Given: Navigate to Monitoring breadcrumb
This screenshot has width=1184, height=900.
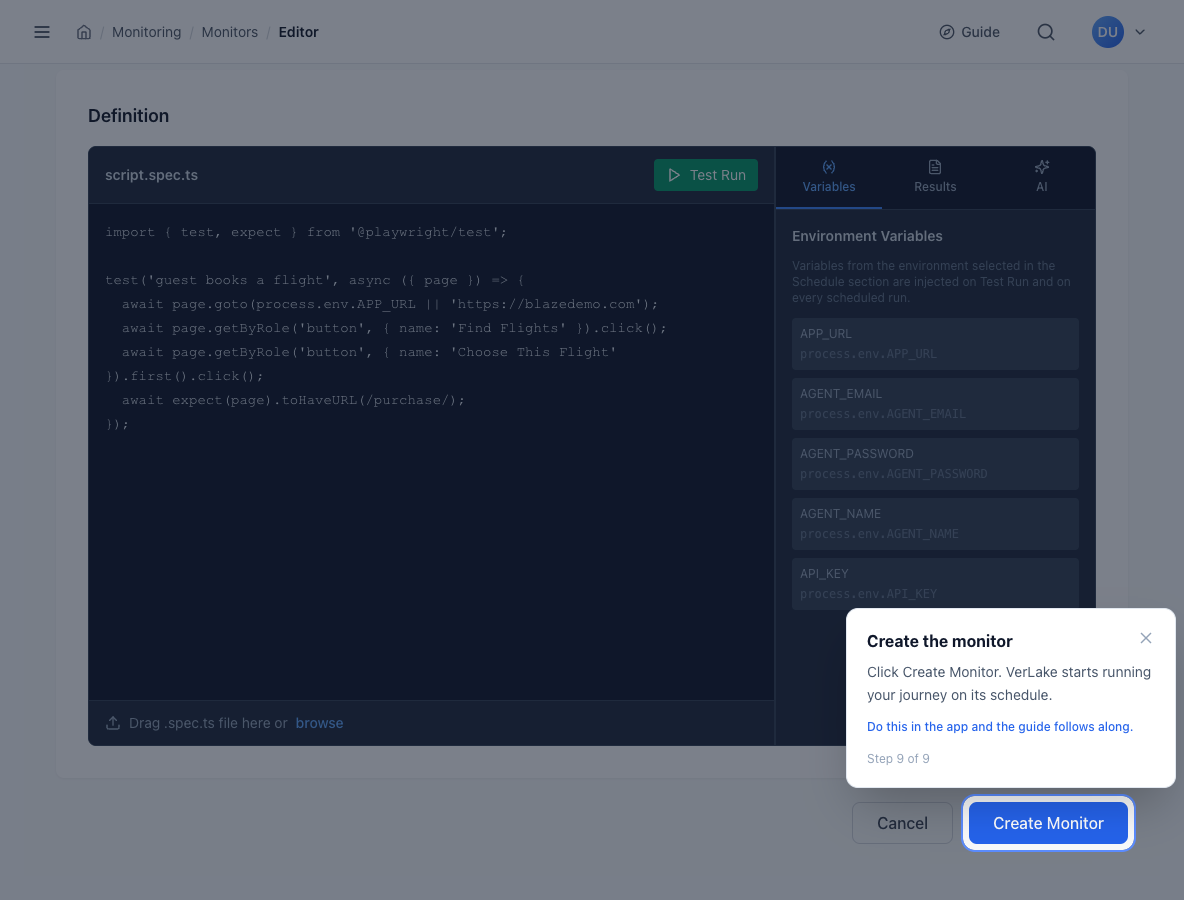Looking at the screenshot, I should pyautogui.click(x=146, y=32).
